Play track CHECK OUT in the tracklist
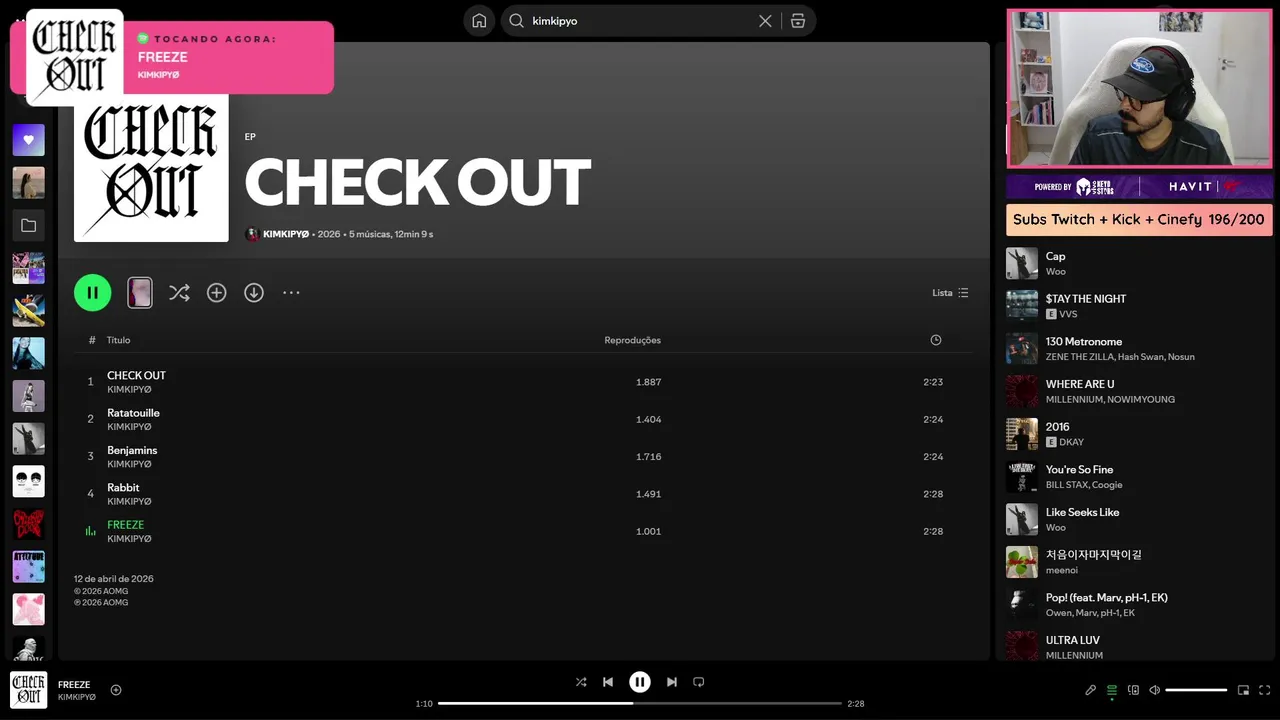Image resolution: width=1280 pixels, height=720 pixels. coord(523,382)
